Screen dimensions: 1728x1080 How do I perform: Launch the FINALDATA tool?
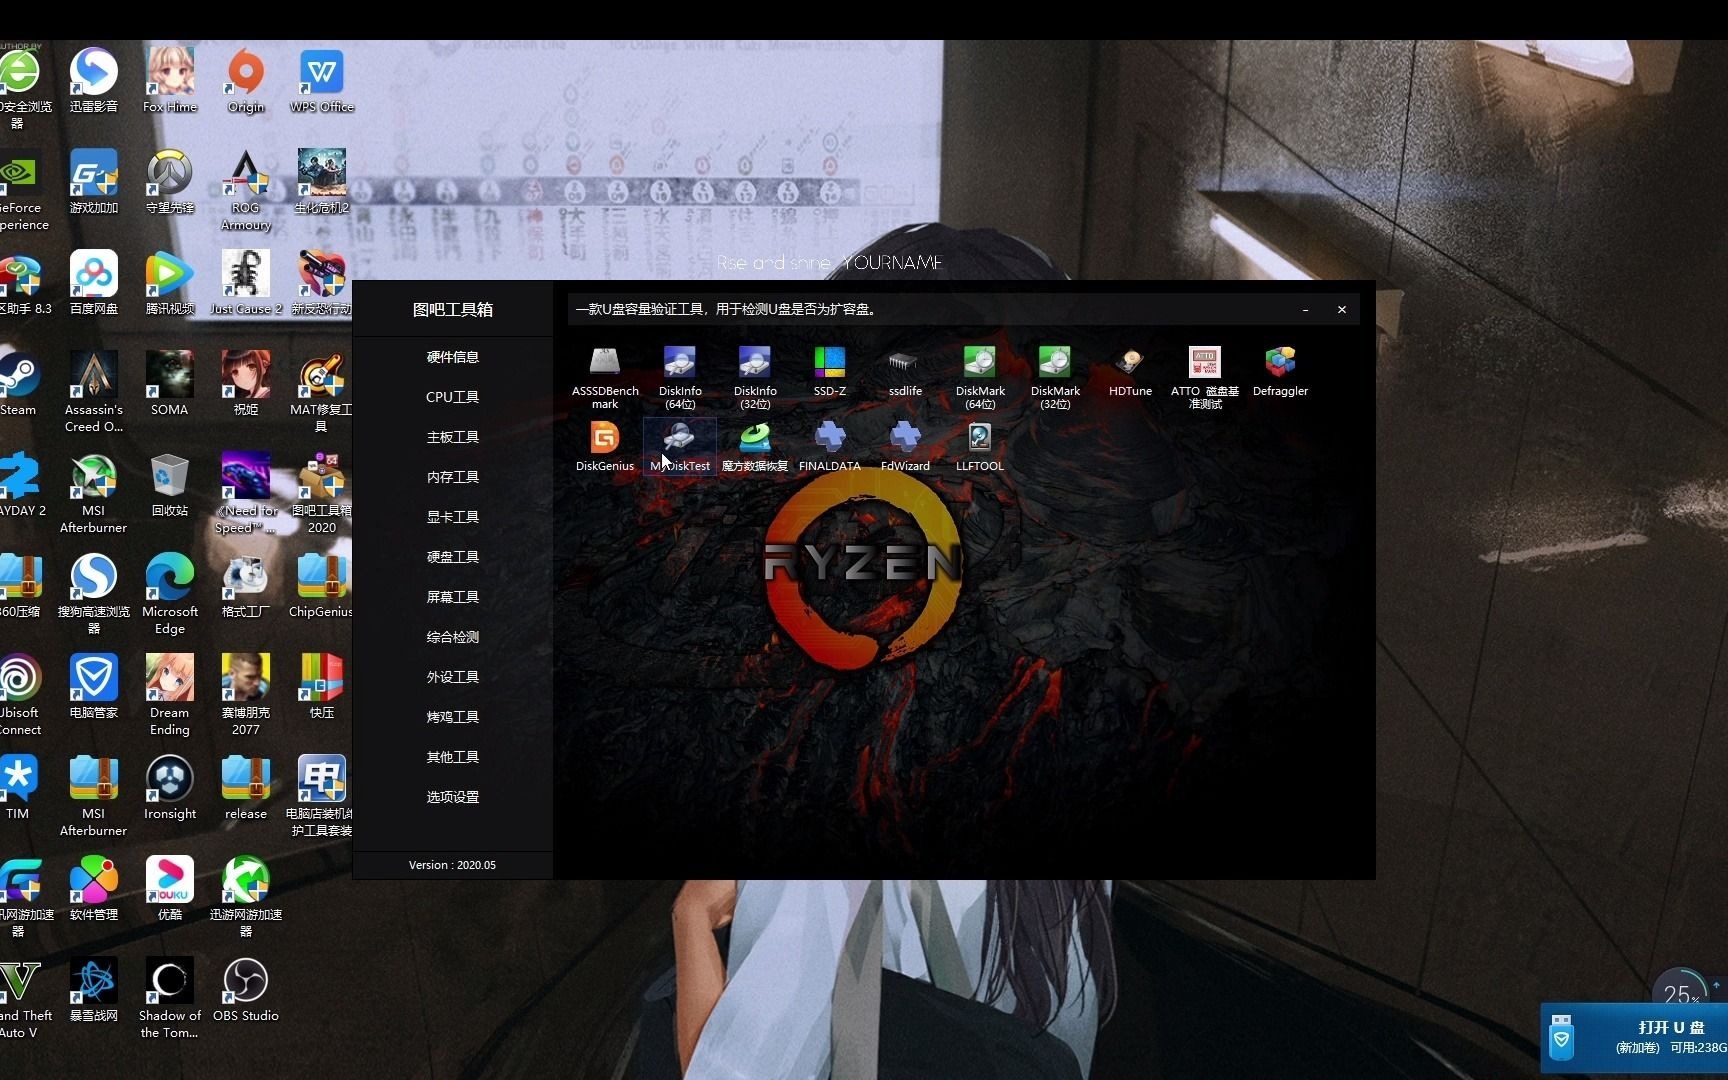click(830, 446)
